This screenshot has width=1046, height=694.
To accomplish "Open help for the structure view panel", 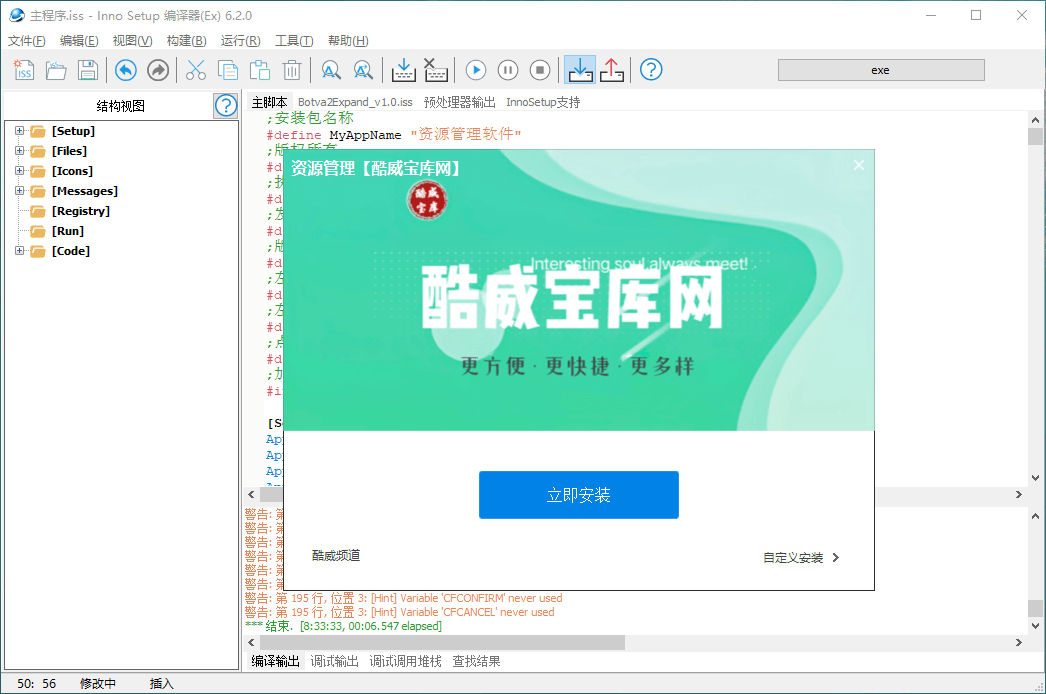I will coord(226,105).
